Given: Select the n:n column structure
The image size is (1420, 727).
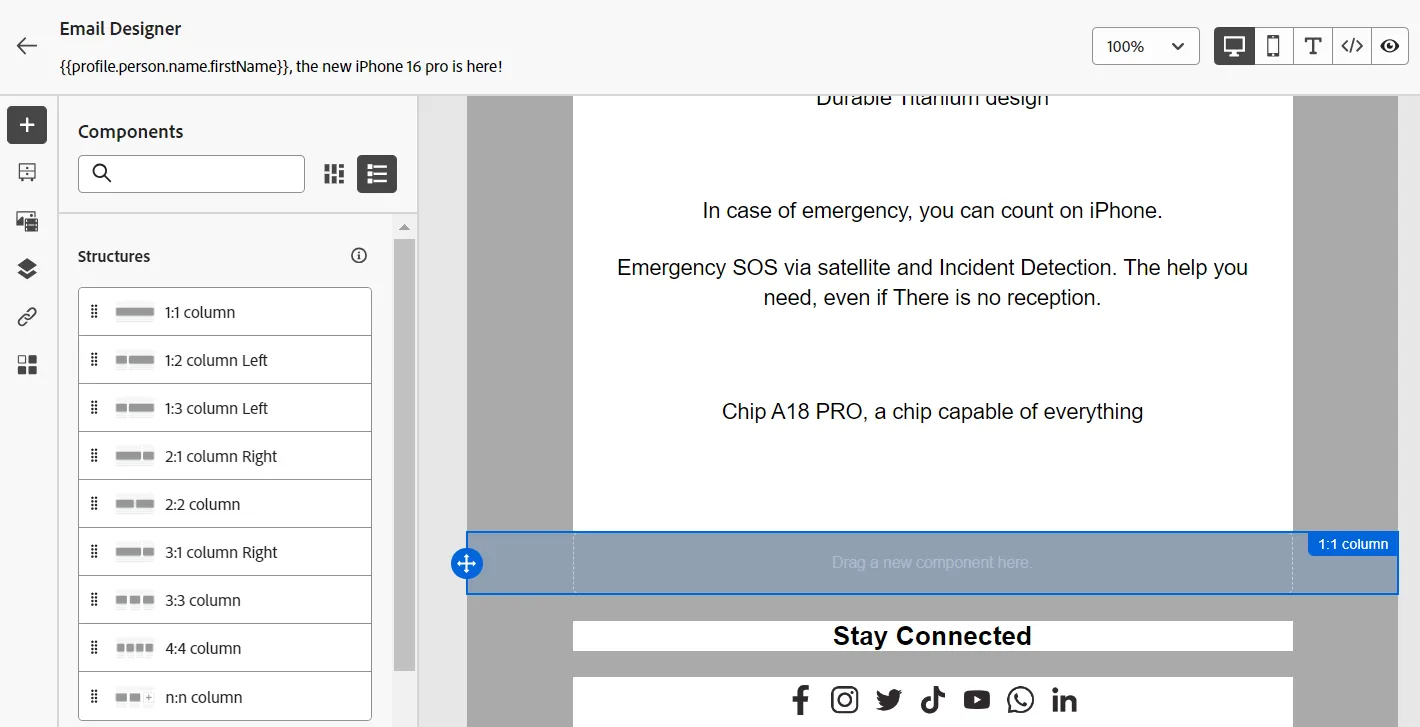Looking at the screenshot, I should pyautogui.click(x=225, y=697).
